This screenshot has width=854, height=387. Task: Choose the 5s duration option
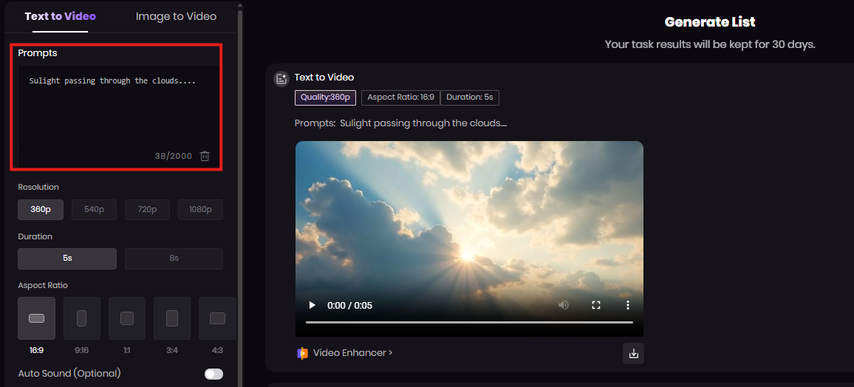point(67,259)
